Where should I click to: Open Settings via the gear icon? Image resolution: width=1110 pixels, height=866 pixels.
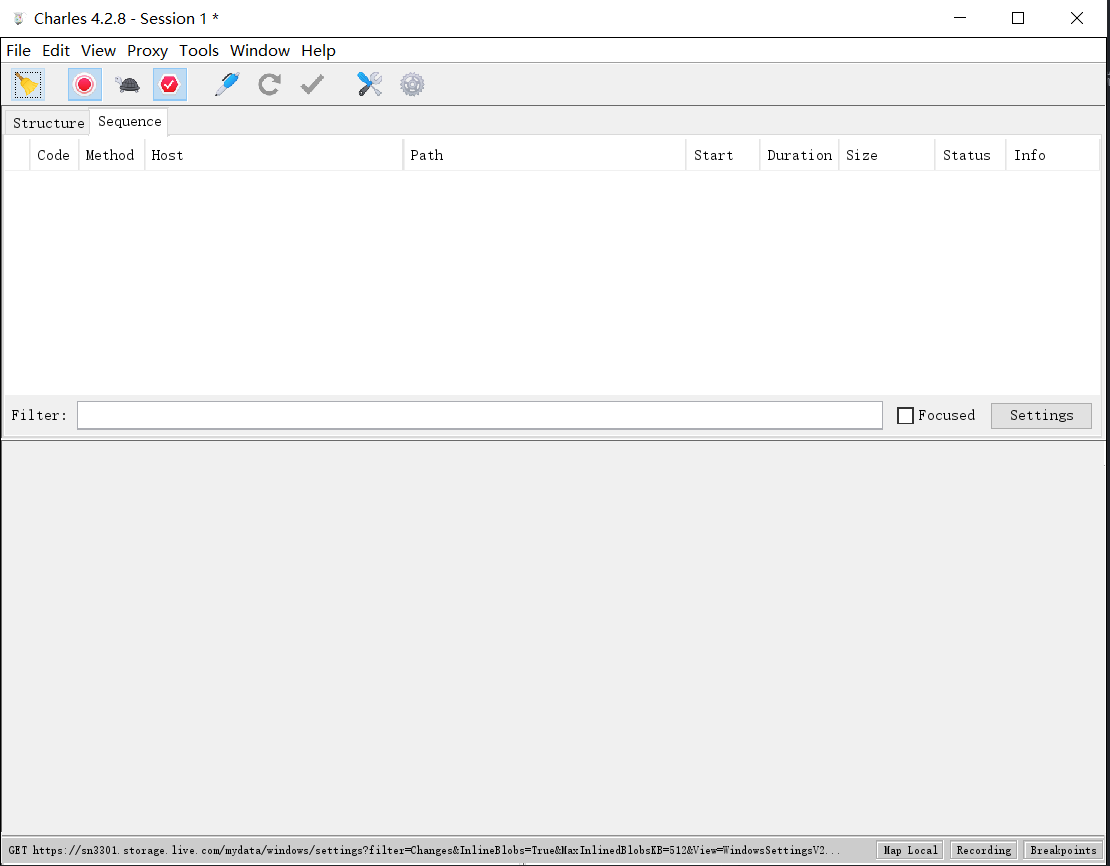(x=412, y=85)
